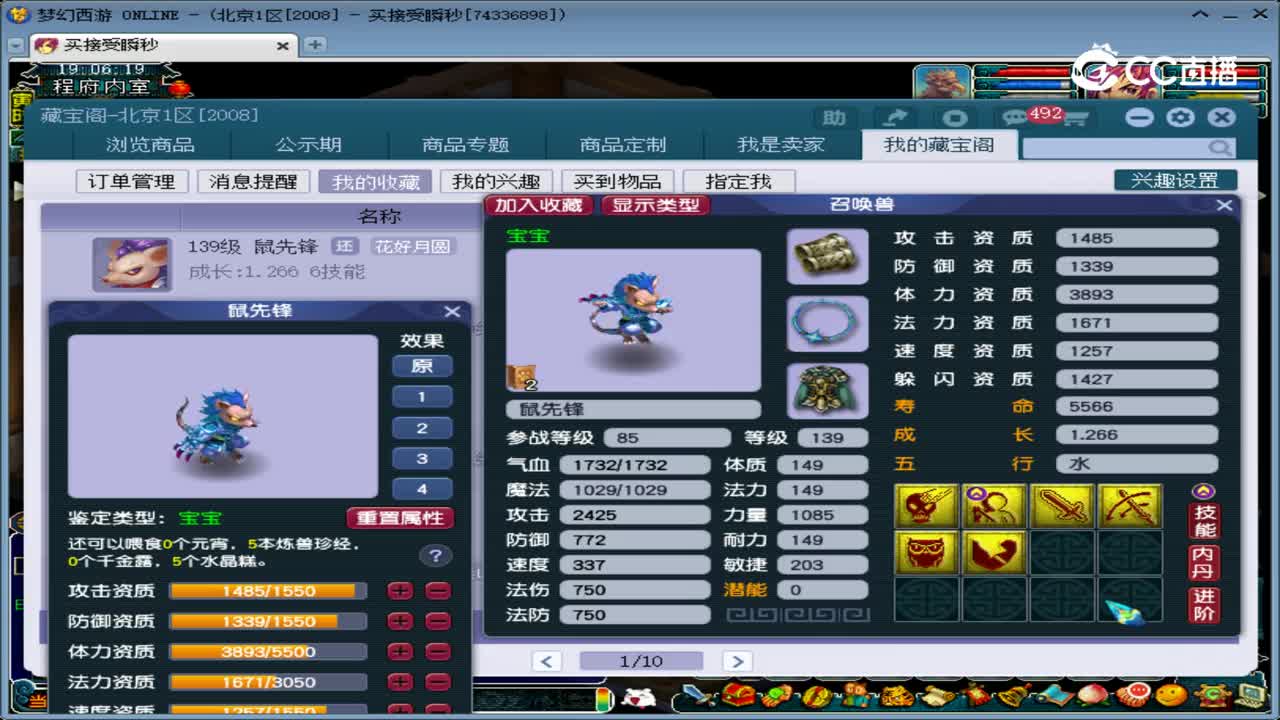Increase 体力资质 with plus button
This screenshot has width=1280, height=720.
(x=401, y=652)
